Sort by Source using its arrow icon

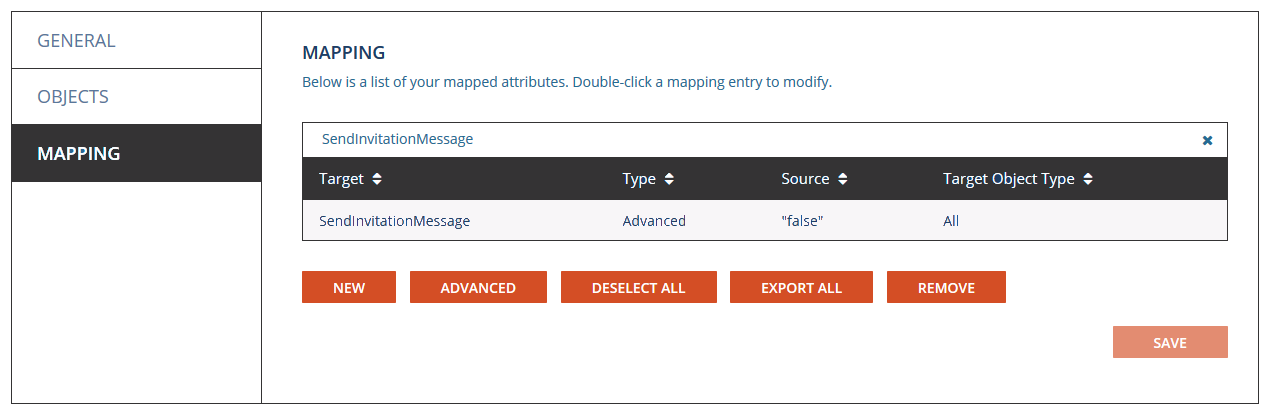pyautogui.click(x=843, y=180)
